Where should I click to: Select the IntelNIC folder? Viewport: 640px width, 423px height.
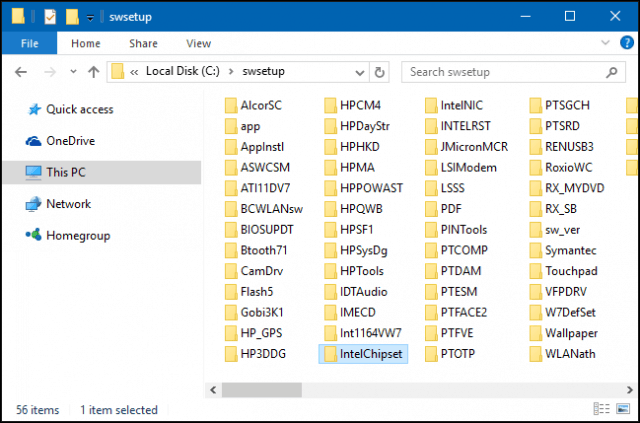click(x=454, y=105)
